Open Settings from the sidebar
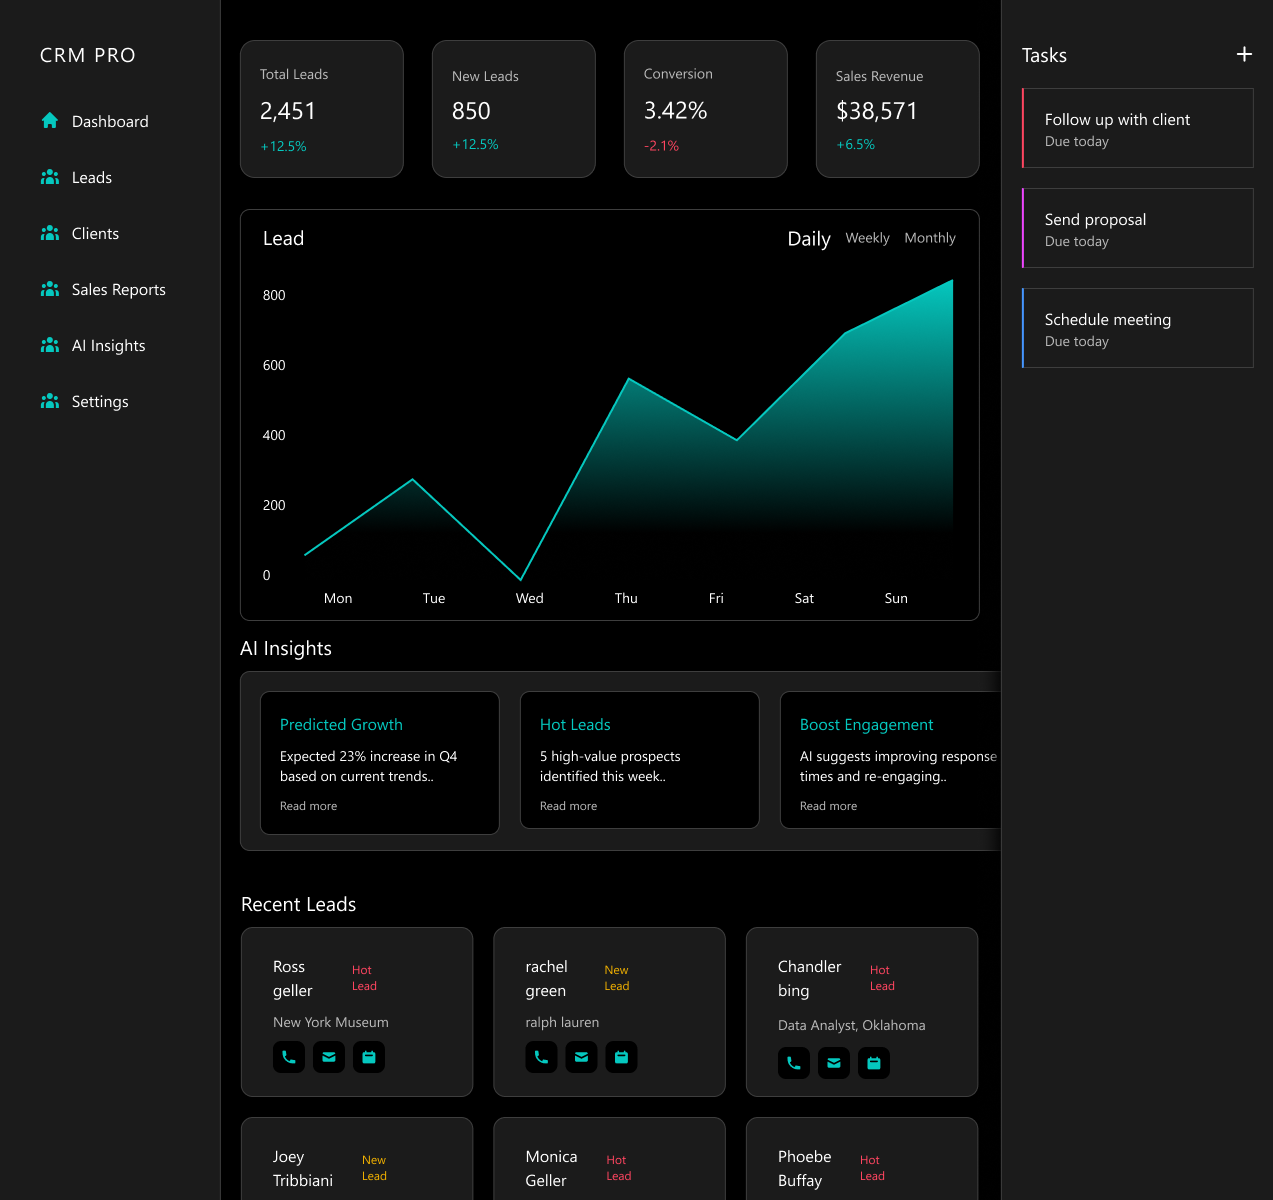Image resolution: width=1273 pixels, height=1200 pixels. (100, 402)
